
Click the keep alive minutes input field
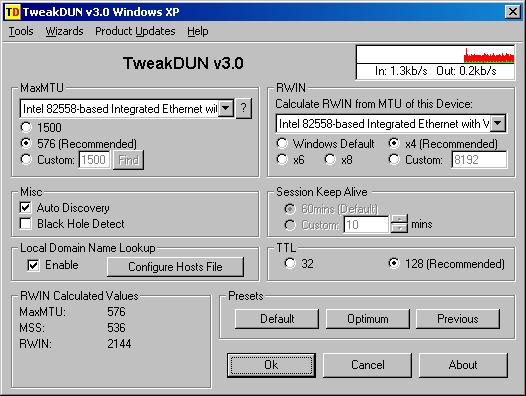[366, 224]
